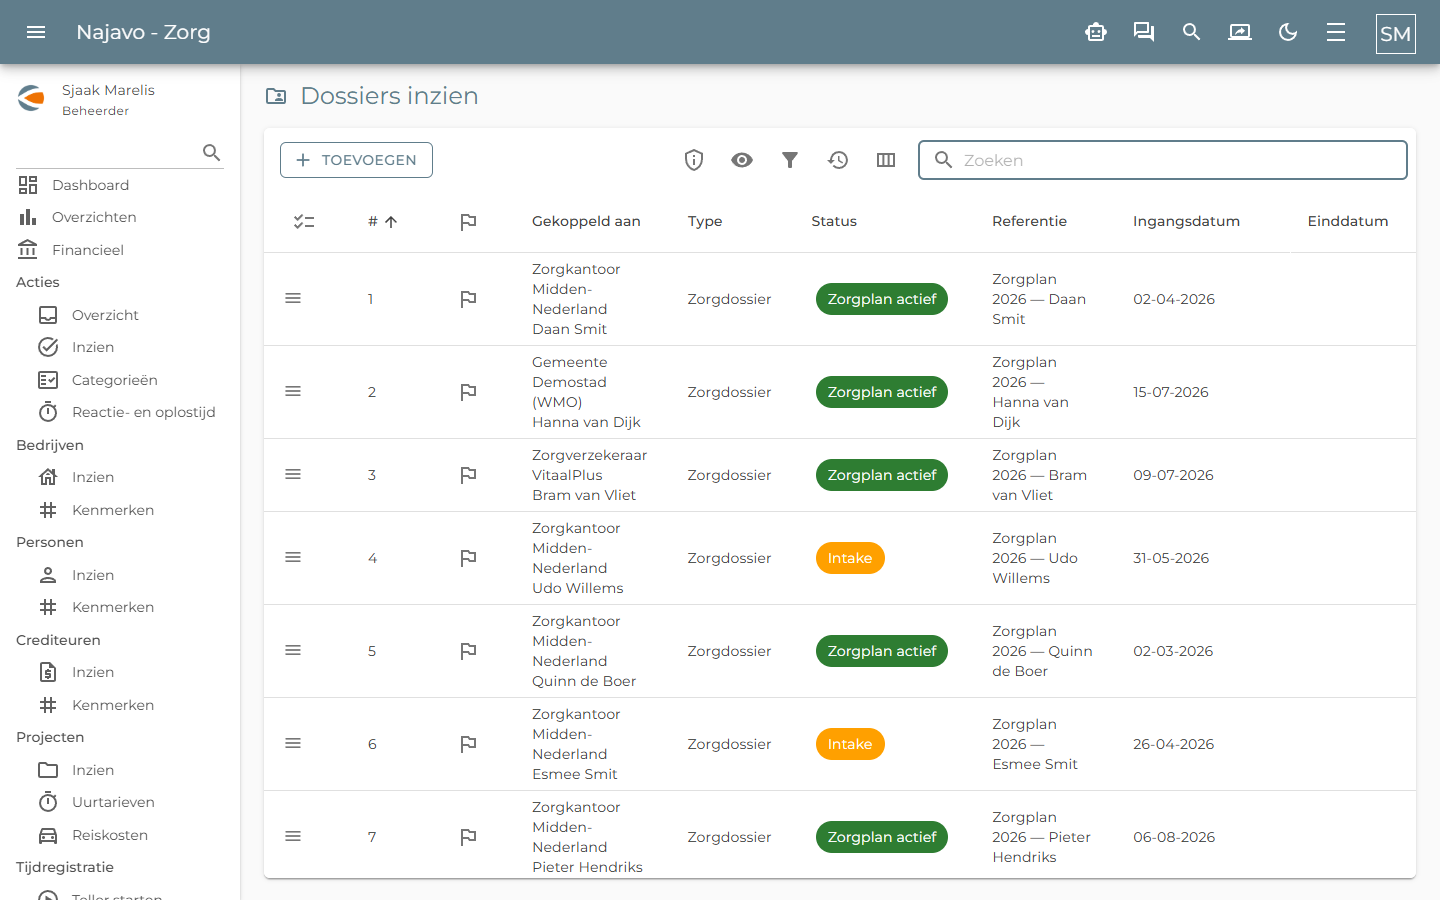
Task: Focus the Zoeken search field
Action: (1163, 160)
